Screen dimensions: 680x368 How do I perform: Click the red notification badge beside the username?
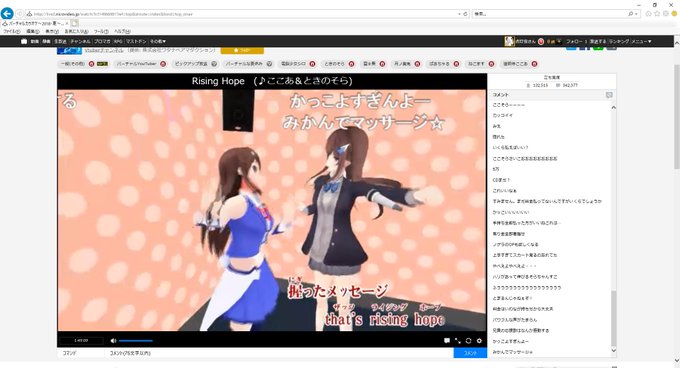[541, 42]
